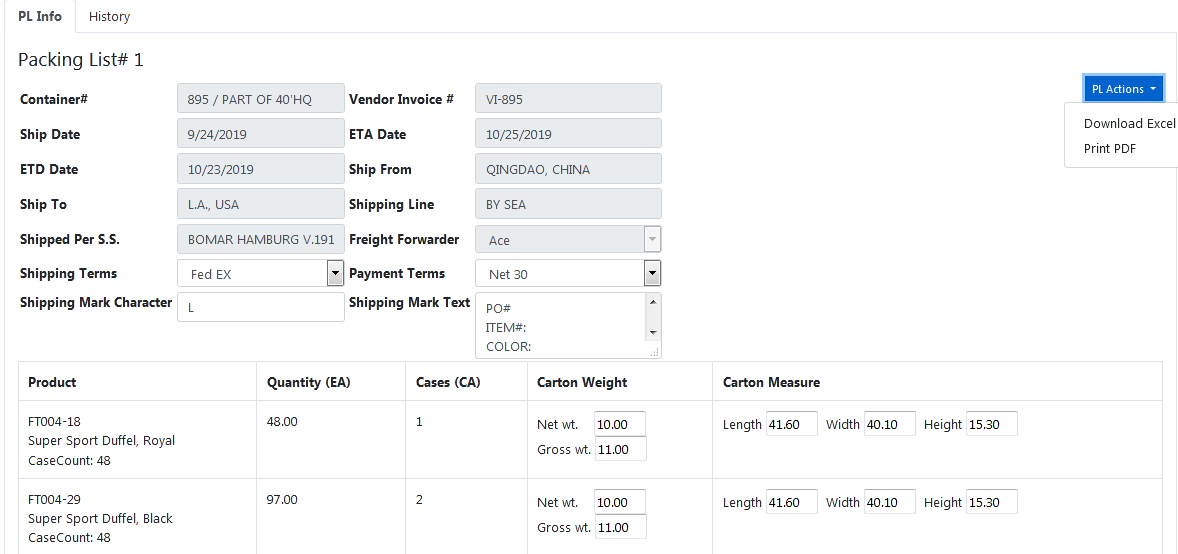The width and height of the screenshot is (1178, 554).
Task: Click the Net wt. field for FT004-29
Action: 620,502
